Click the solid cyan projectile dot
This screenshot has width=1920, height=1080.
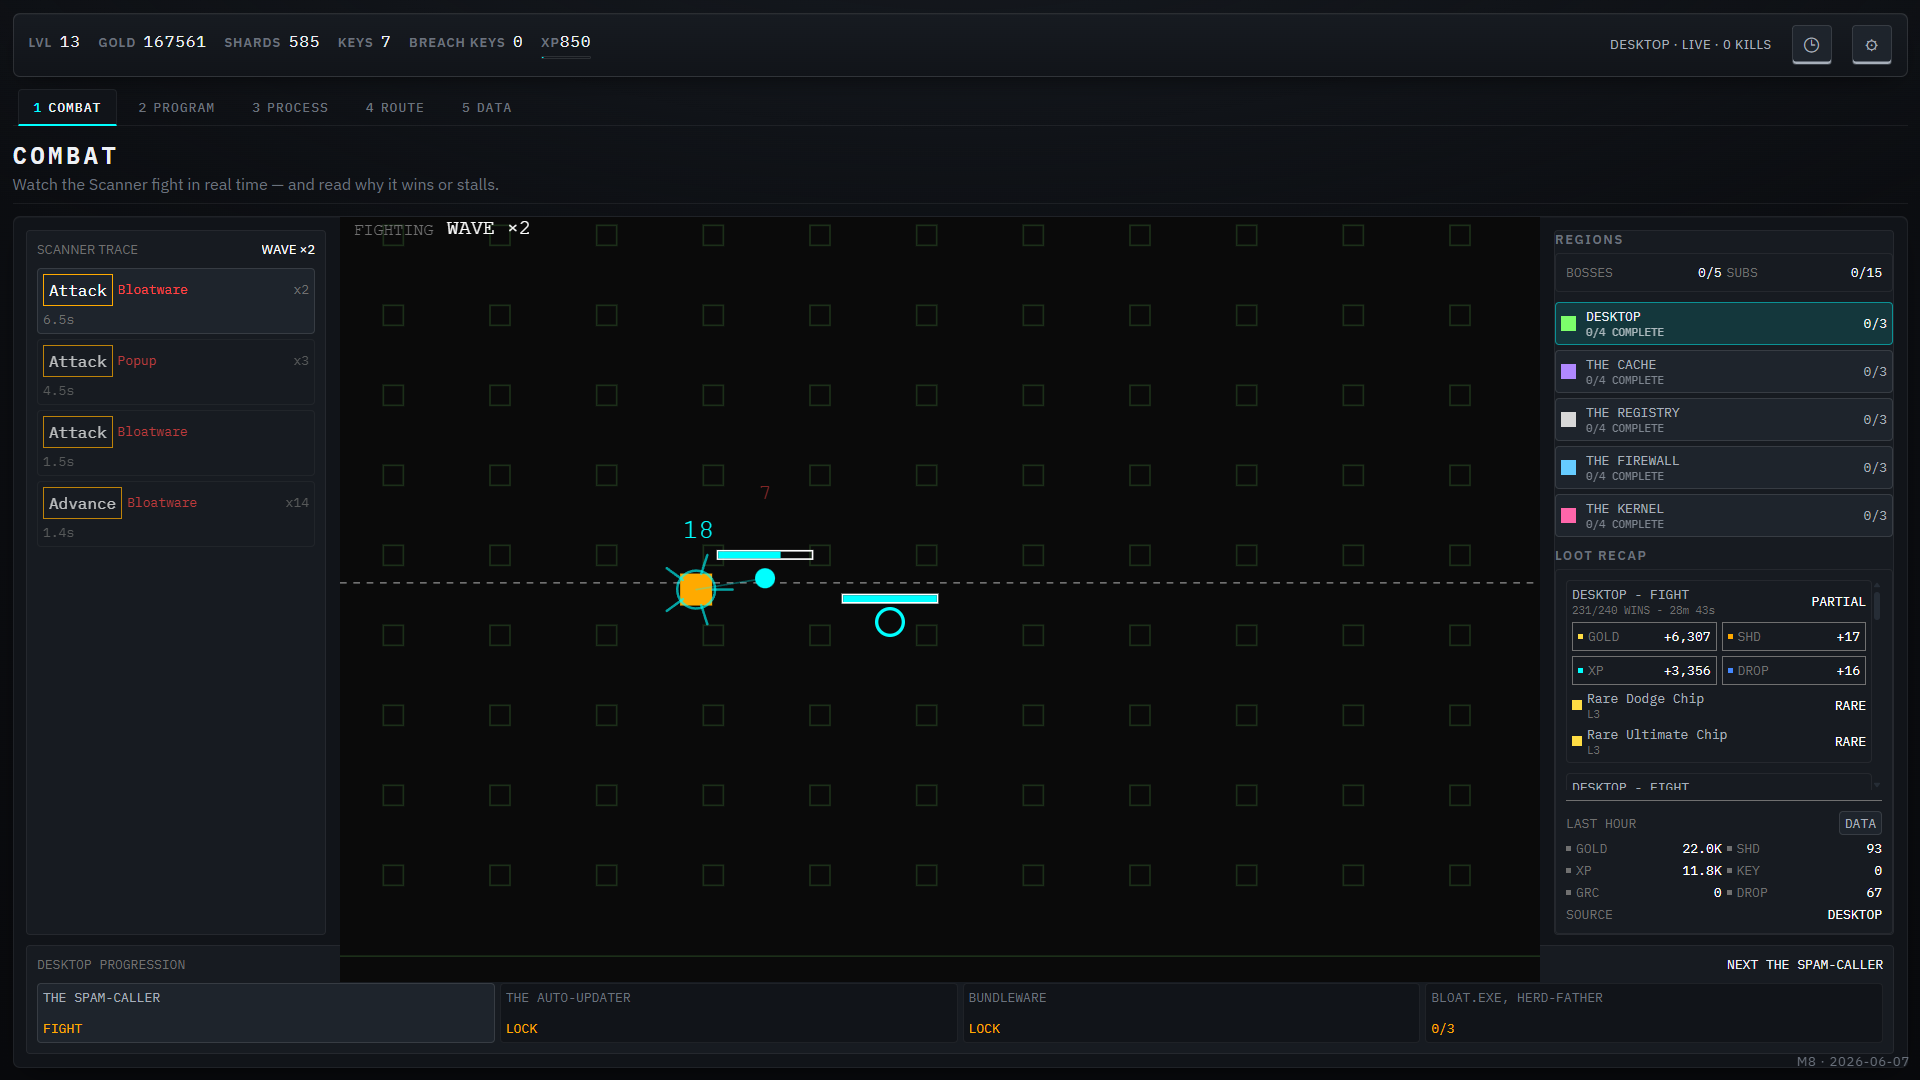[x=765, y=578]
